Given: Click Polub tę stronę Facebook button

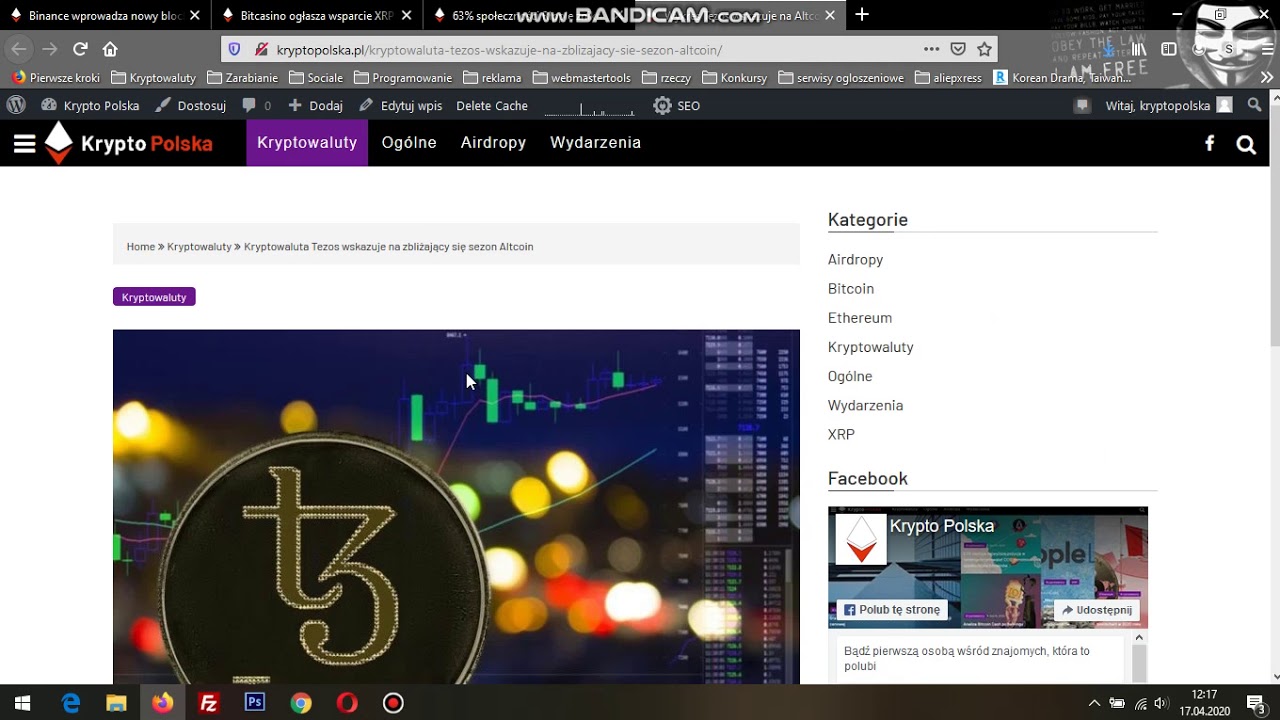Looking at the screenshot, I should (x=892, y=610).
